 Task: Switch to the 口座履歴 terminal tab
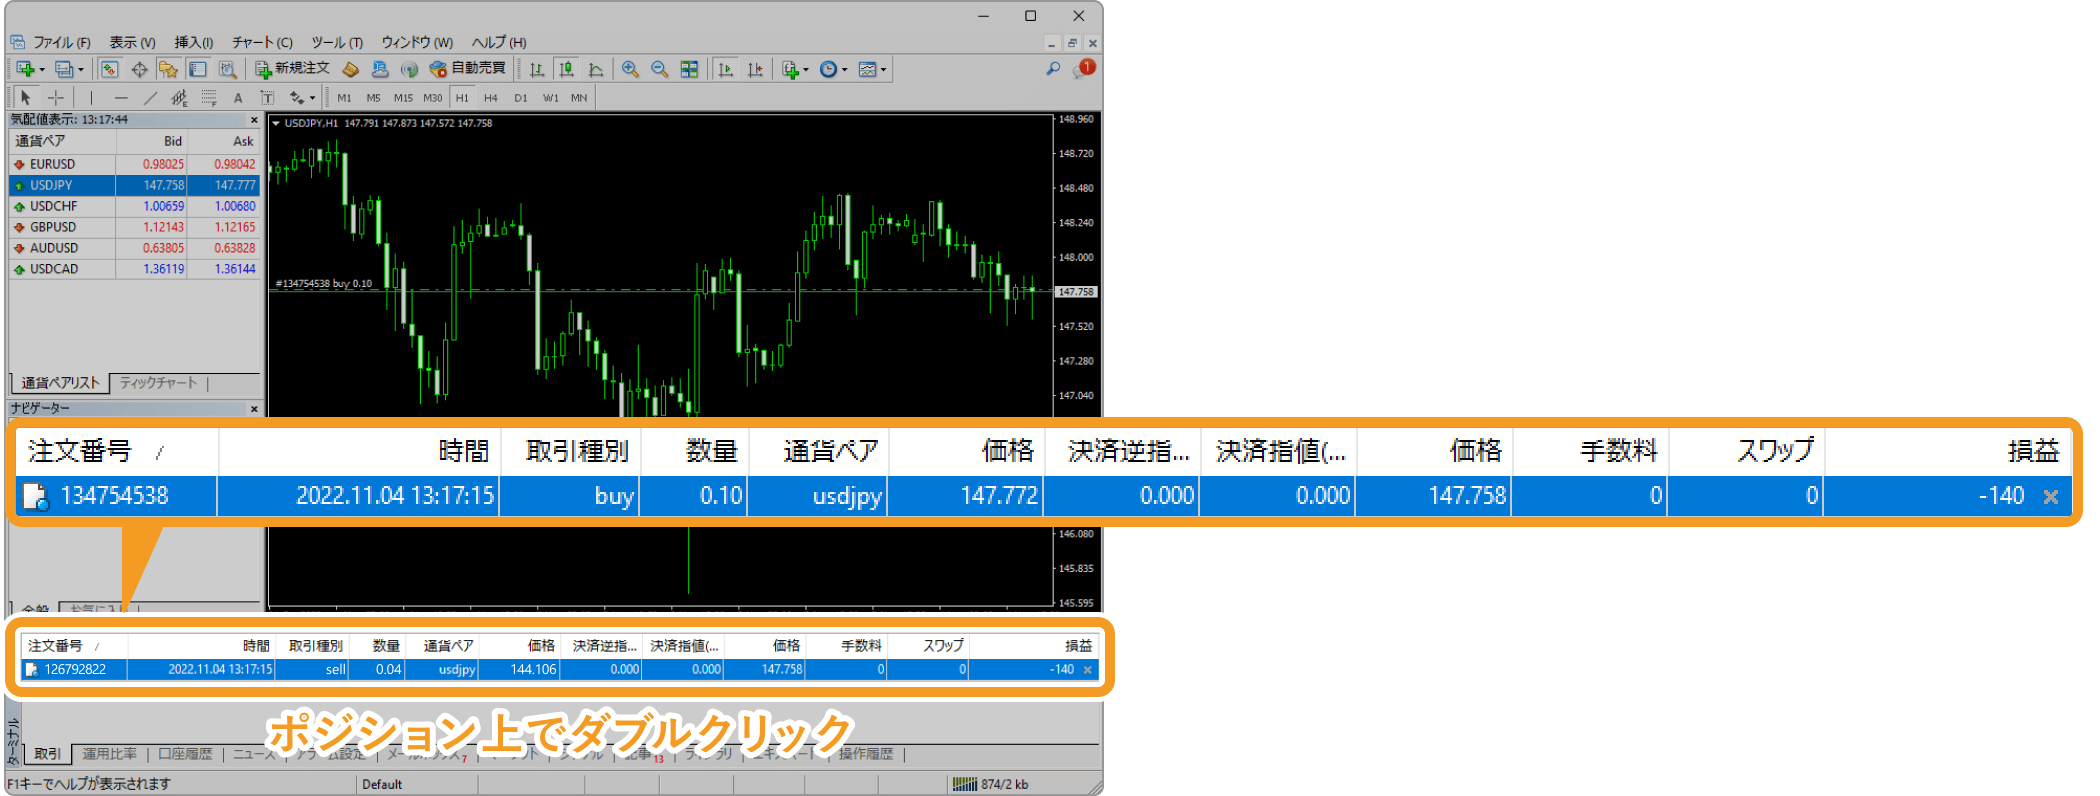tap(185, 754)
